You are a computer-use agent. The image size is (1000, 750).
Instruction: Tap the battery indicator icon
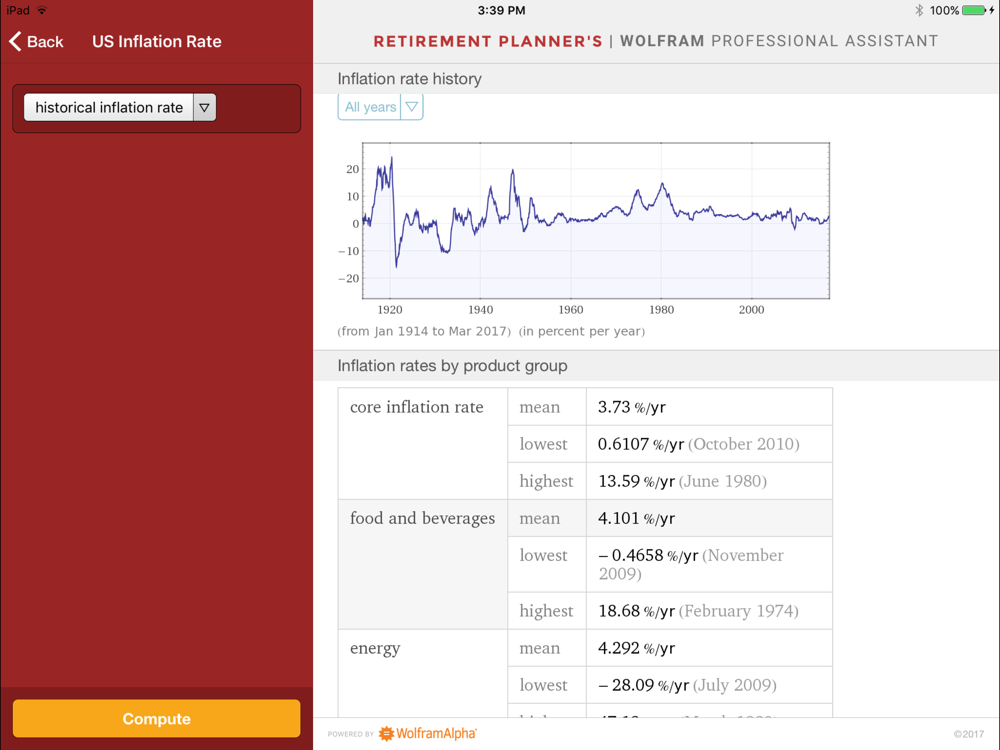point(974,10)
